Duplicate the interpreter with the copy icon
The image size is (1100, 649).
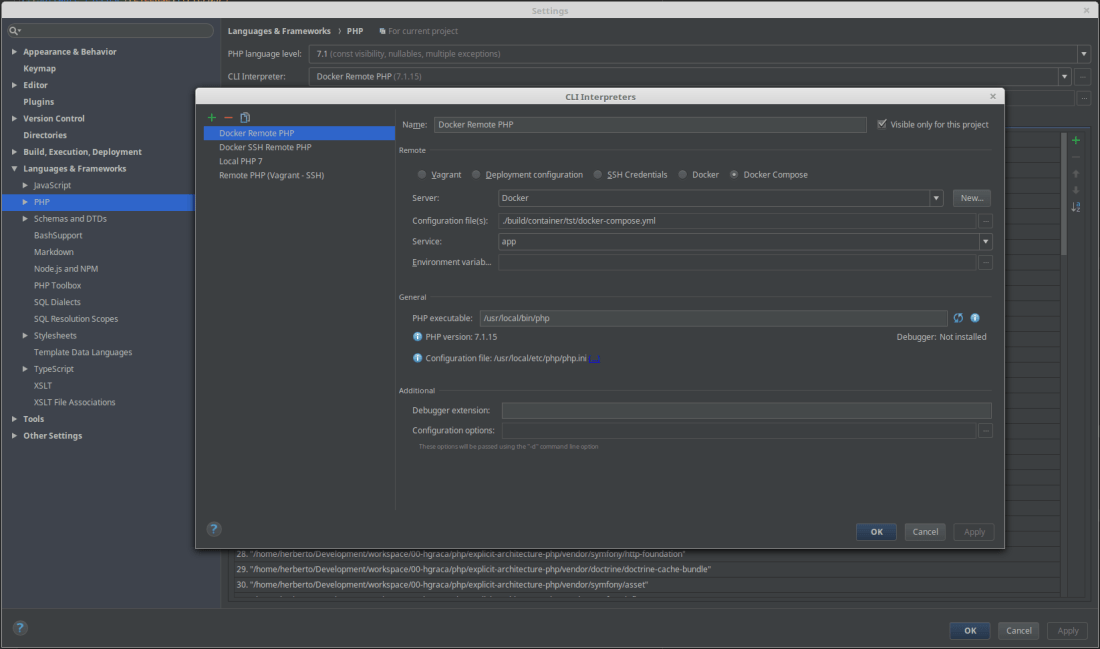click(244, 117)
